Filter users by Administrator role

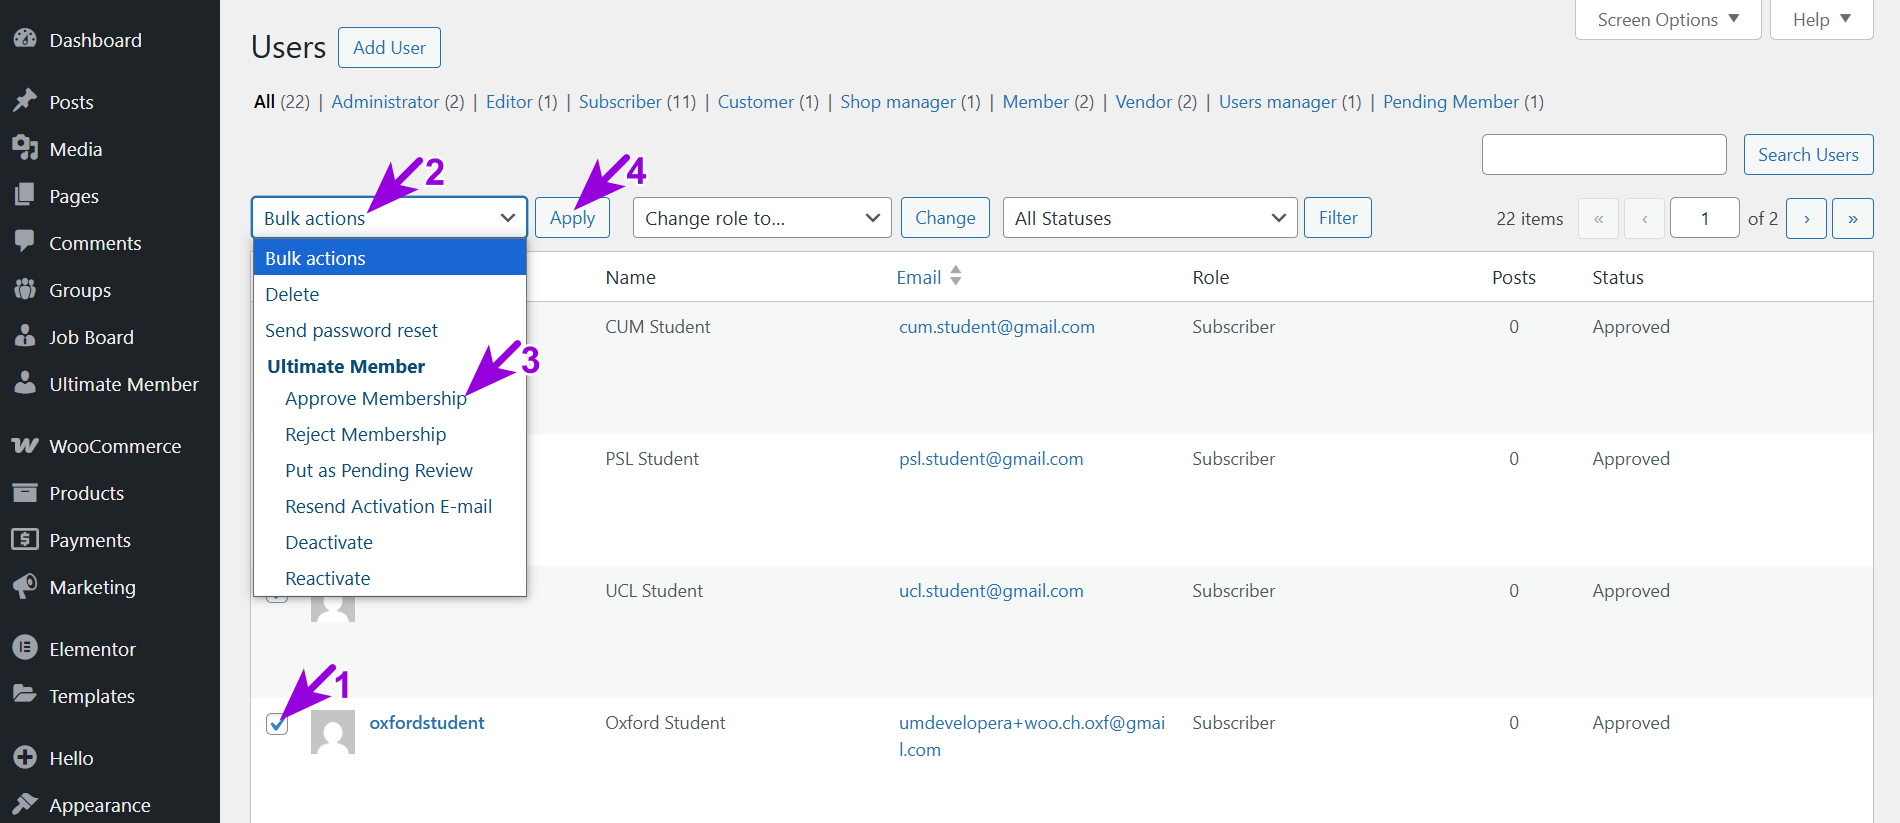(x=385, y=101)
